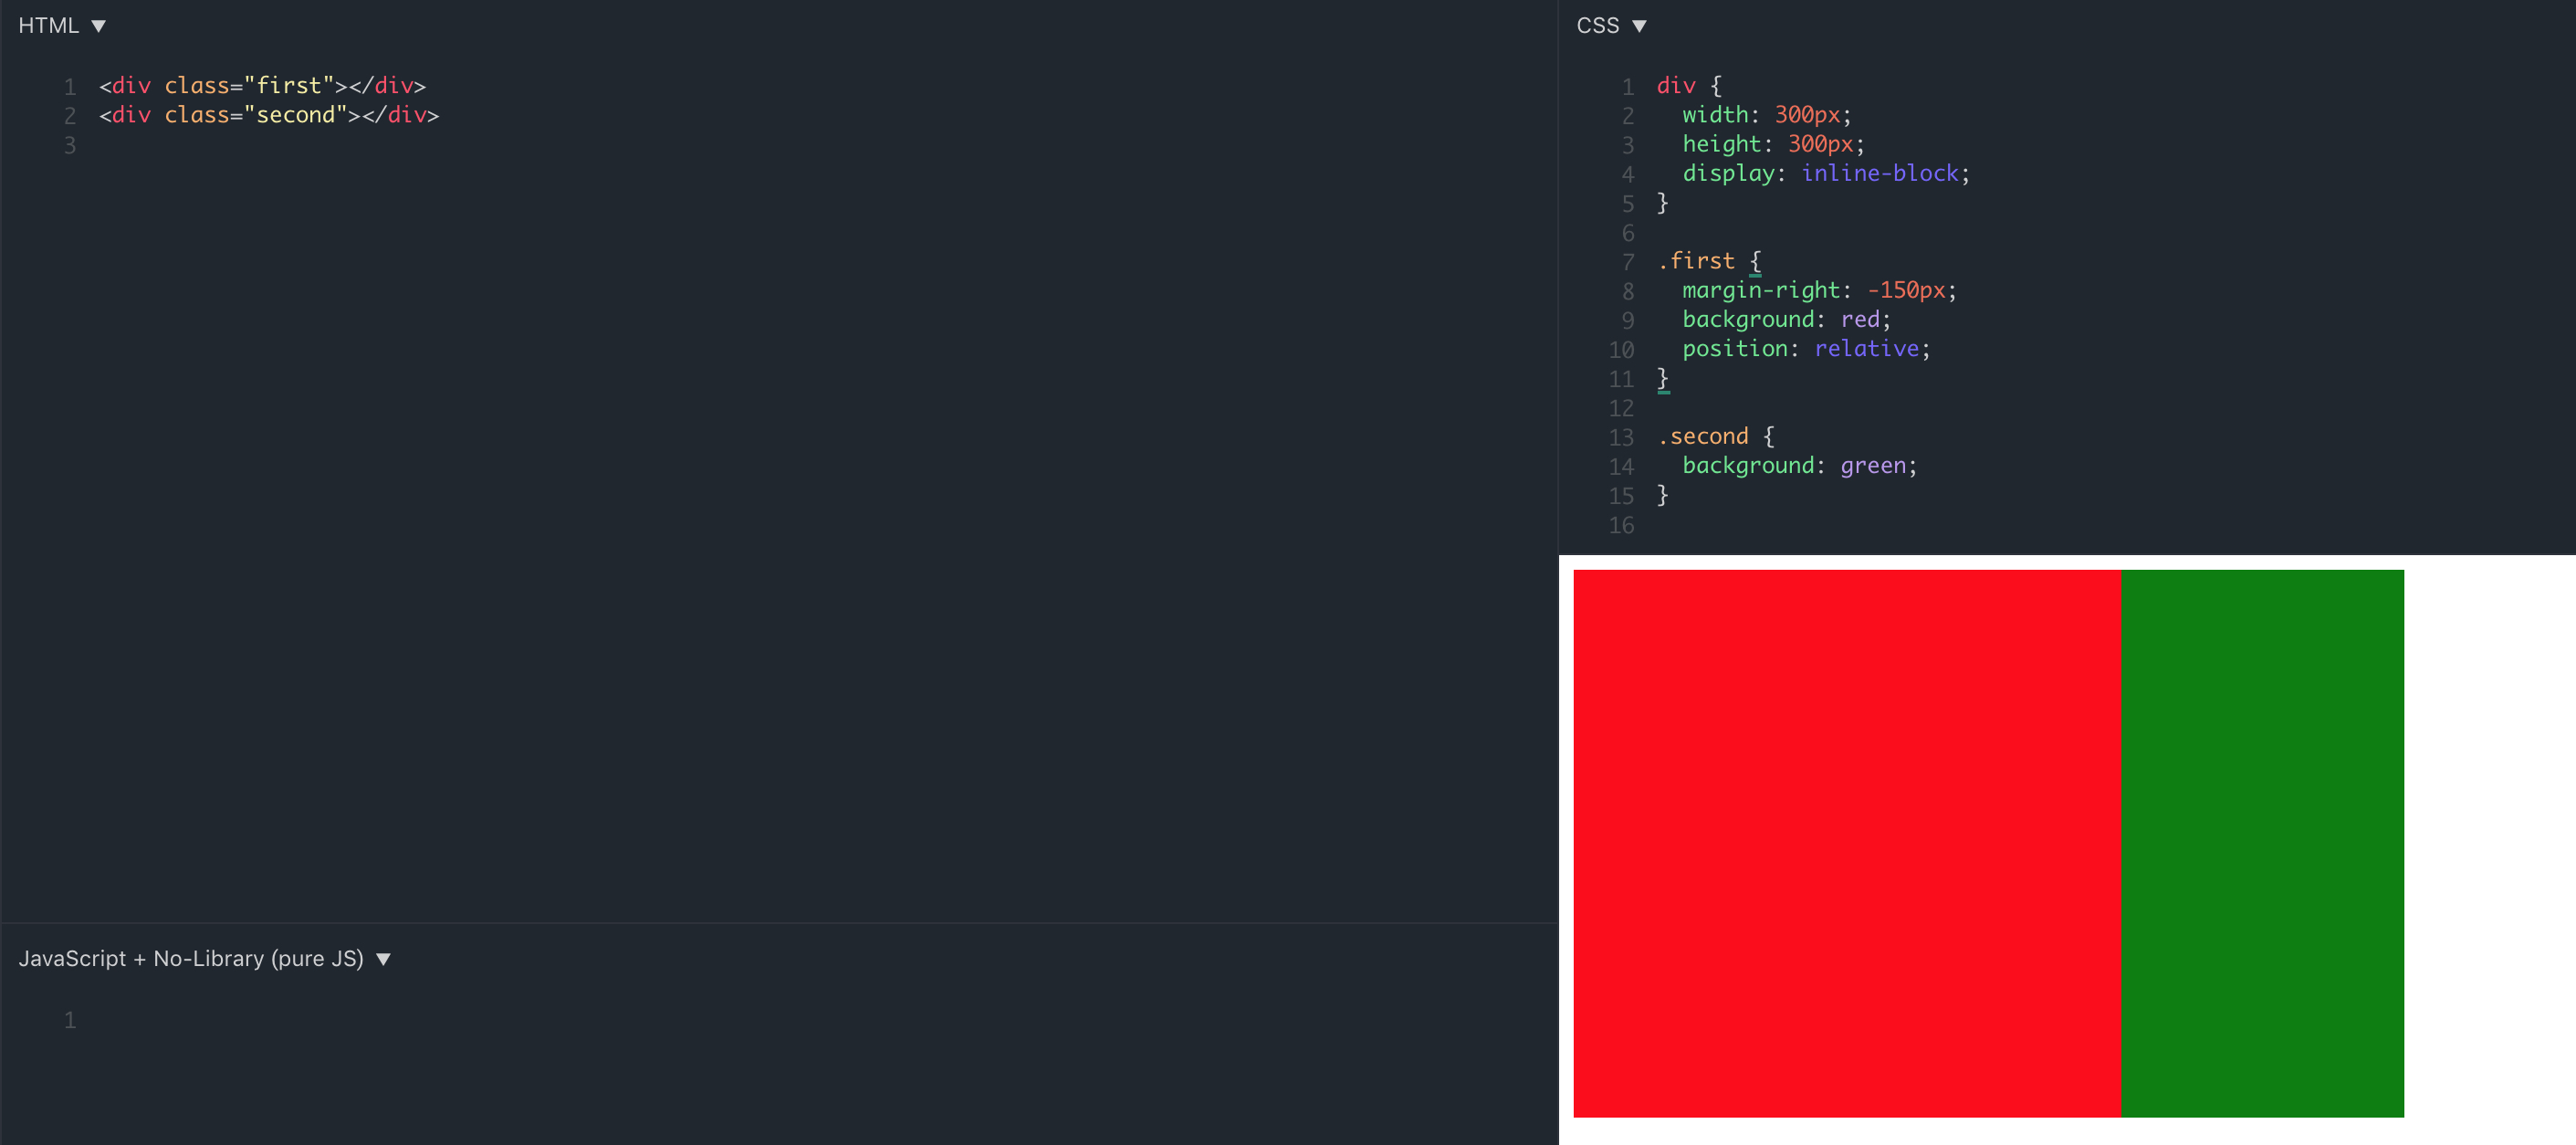Click the 'background: green' CSS line
Screen dimensions: 2576x1145
pos(1798,466)
